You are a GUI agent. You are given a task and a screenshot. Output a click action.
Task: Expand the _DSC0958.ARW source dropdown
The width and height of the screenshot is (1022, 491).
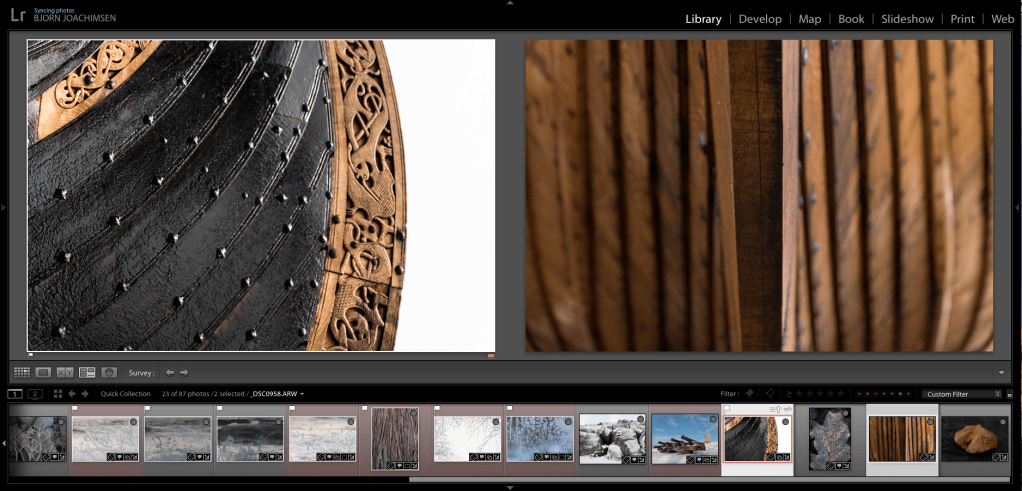click(302, 394)
